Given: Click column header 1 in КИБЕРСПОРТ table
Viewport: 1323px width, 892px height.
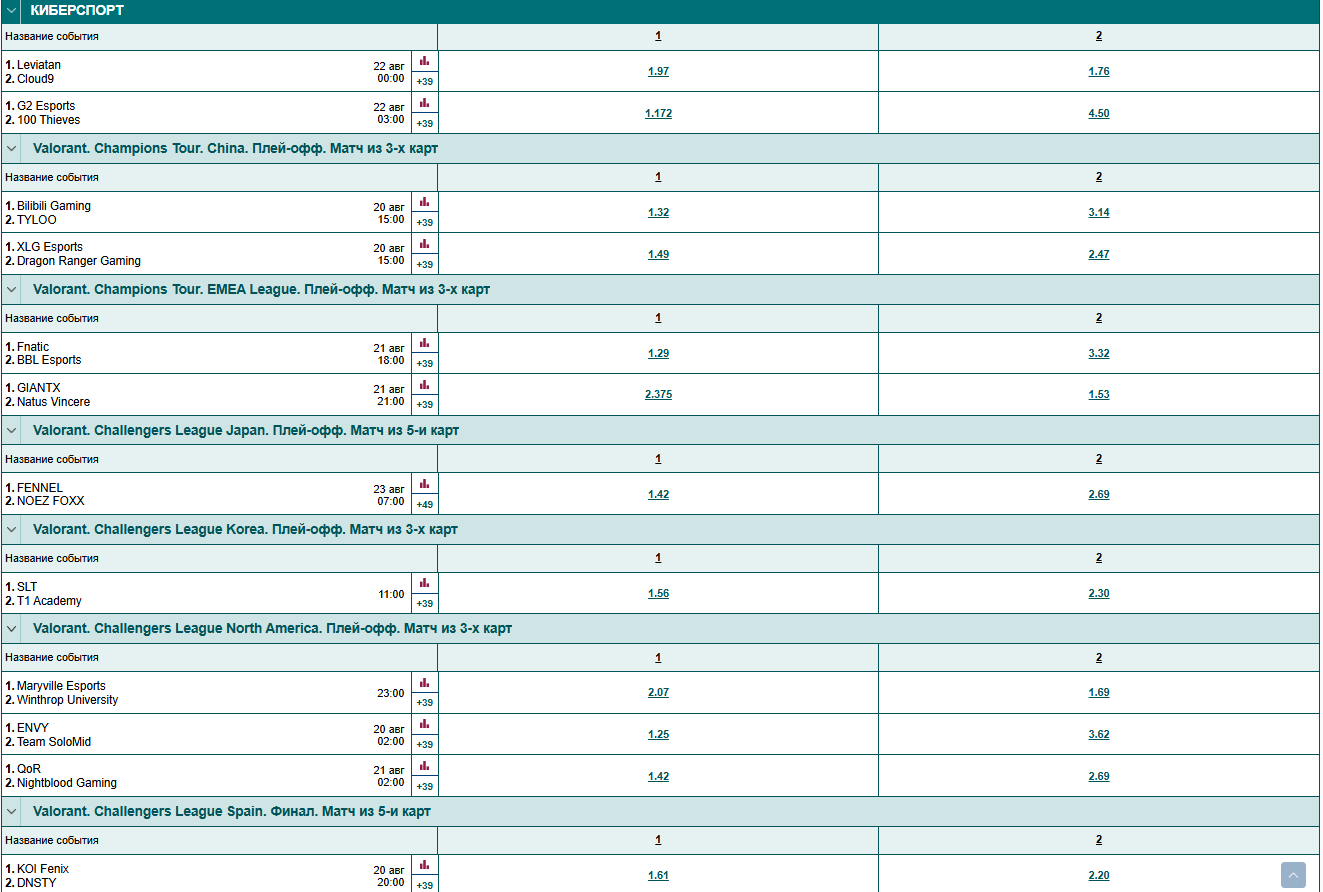Looking at the screenshot, I should (658, 36).
